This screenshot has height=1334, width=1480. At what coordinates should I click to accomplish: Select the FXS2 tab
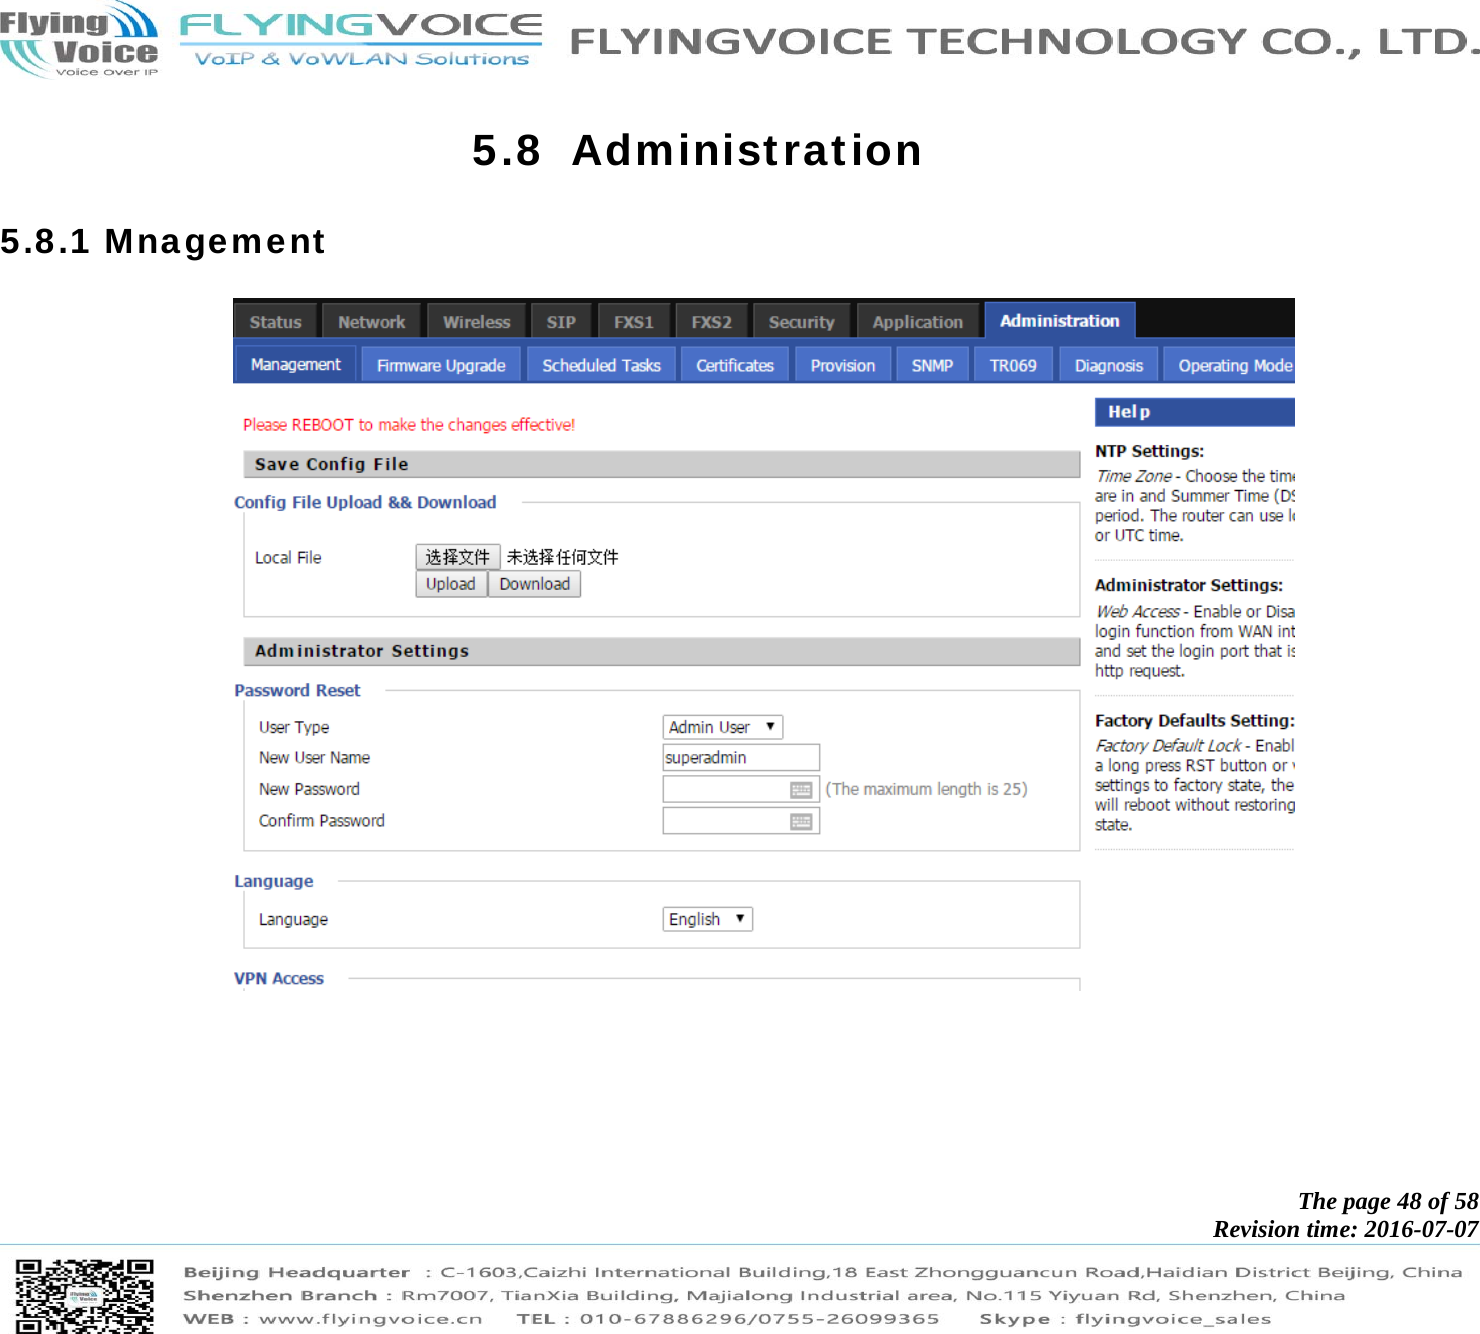(712, 322)
